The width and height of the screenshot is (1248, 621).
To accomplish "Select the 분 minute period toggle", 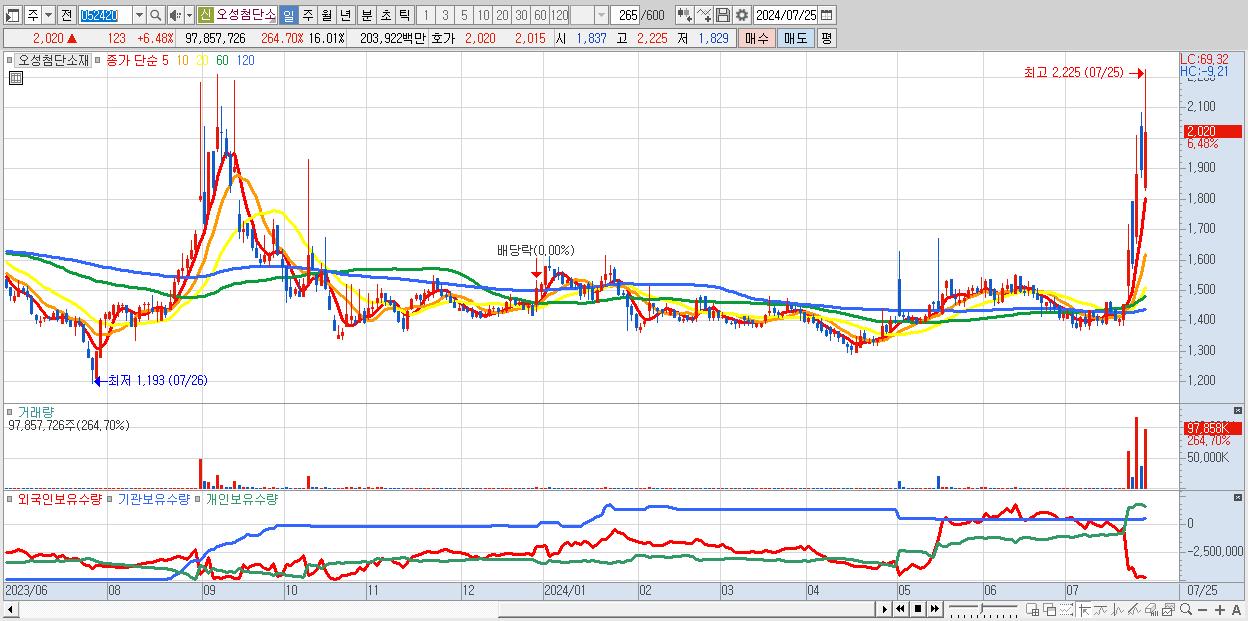I will pos(366,15).
